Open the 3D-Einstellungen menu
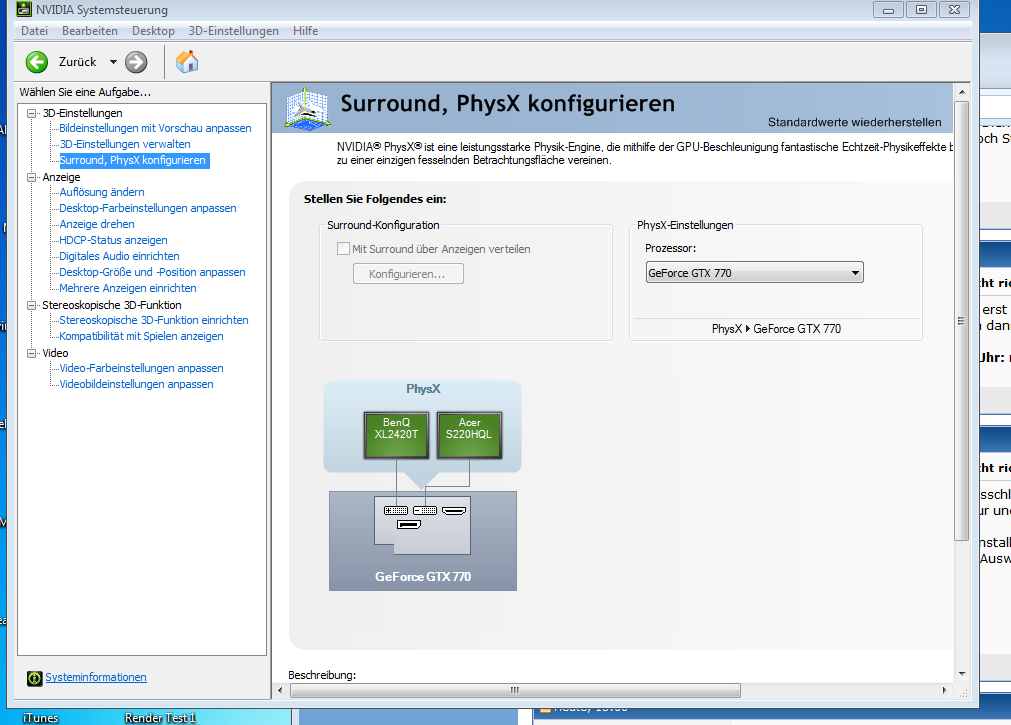This screenshot has width=1011, height=725. 233,31
